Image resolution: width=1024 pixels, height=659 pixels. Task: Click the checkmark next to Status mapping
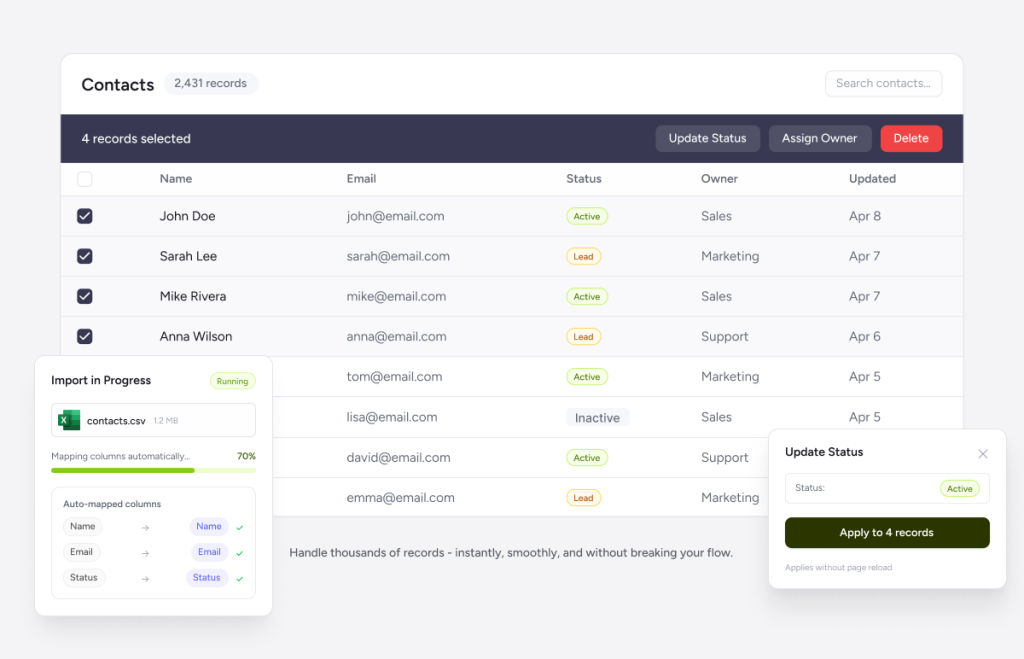click(240, 579)
